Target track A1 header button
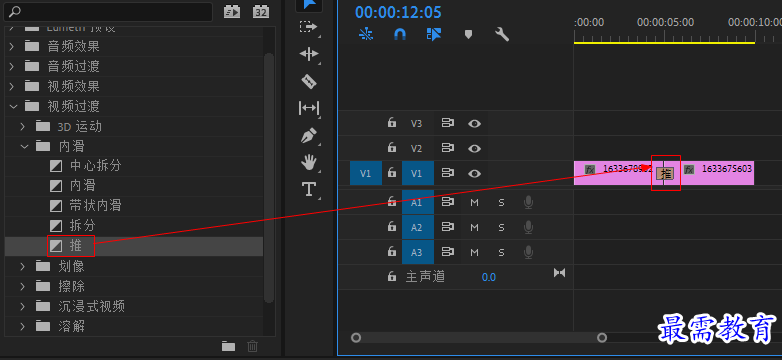Screen dimensions: 782x360 pyautogui.click(x=417, y=202)
